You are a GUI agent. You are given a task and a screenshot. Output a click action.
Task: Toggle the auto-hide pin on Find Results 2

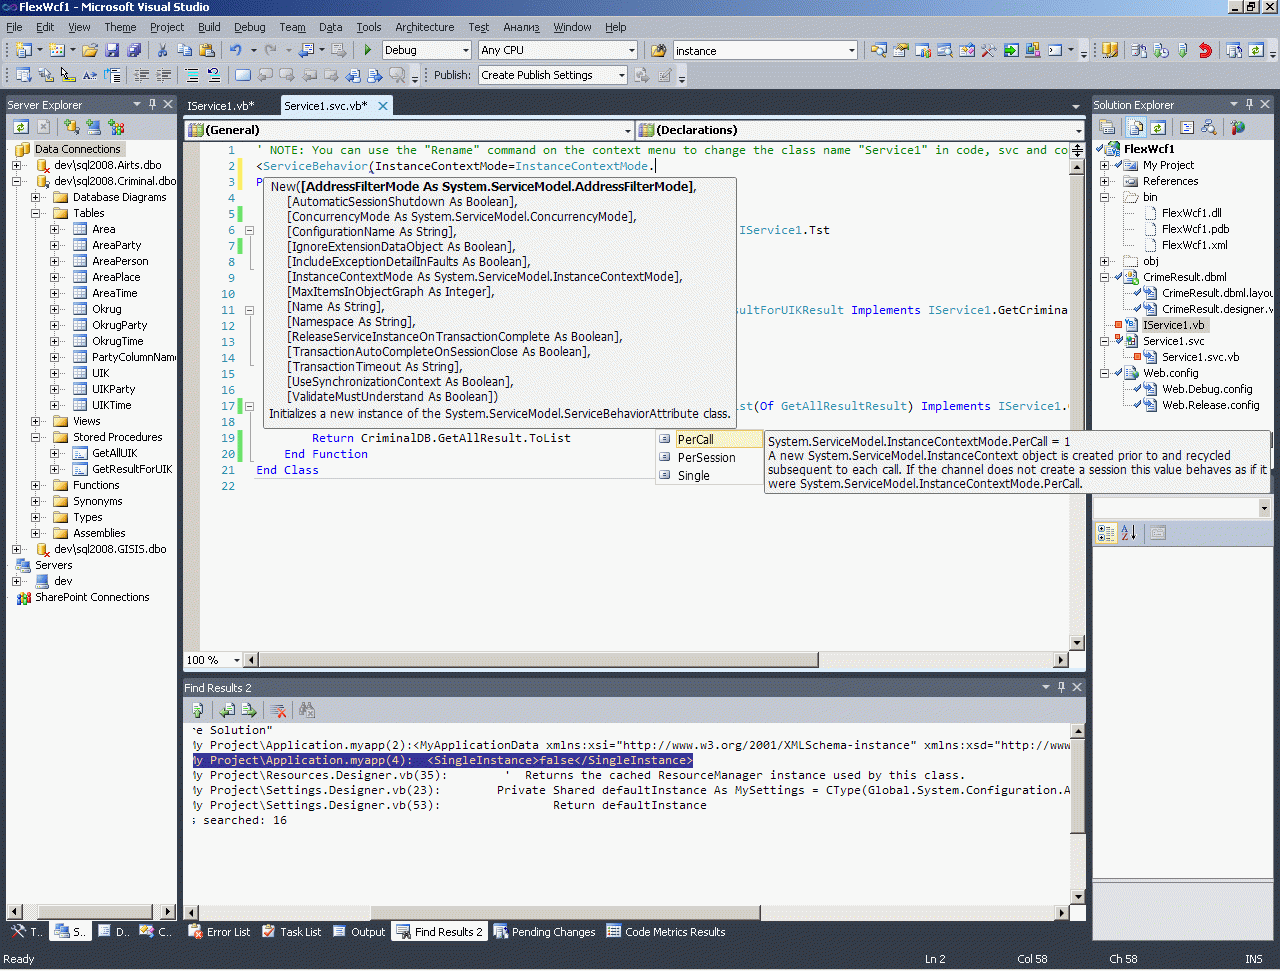click(x=1061, y=687)
